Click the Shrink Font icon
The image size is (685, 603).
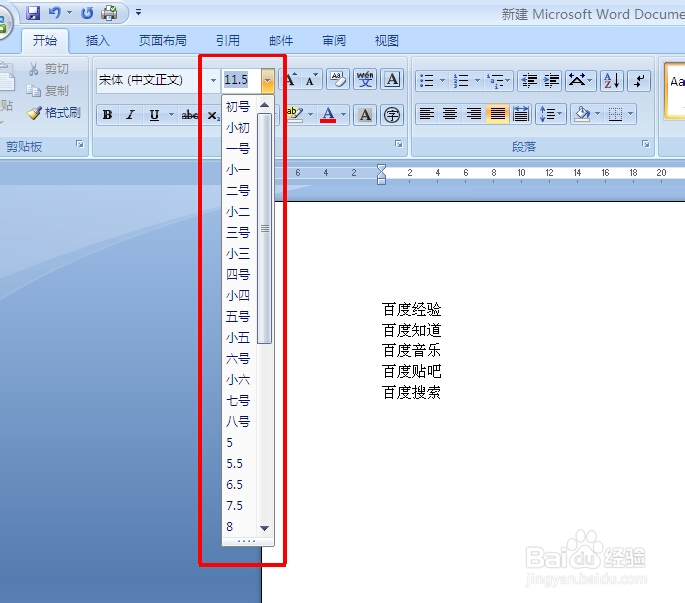[x=311, y=80]
